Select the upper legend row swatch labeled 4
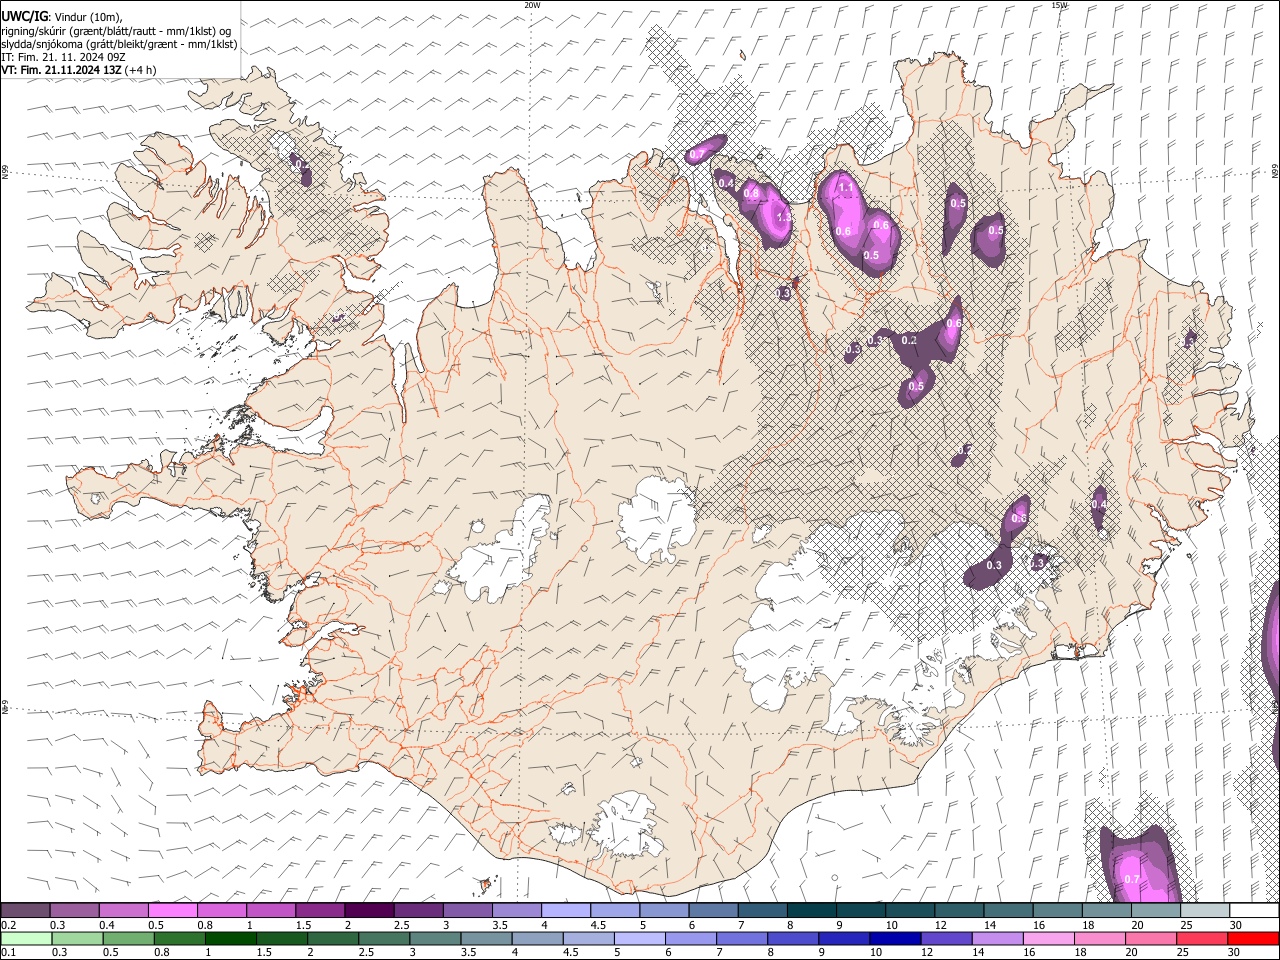Viewport: 1280px width, 960px height. [566, 910]
